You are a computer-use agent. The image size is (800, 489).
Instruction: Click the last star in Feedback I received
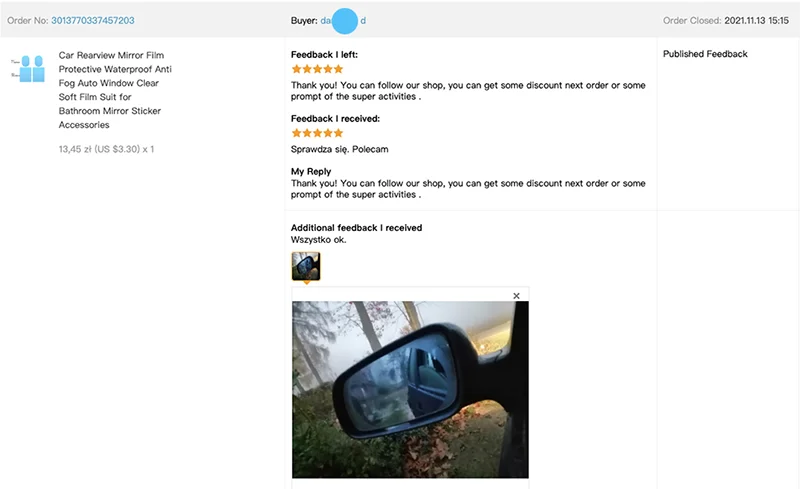pyautogui.click(x=338, y=133)
